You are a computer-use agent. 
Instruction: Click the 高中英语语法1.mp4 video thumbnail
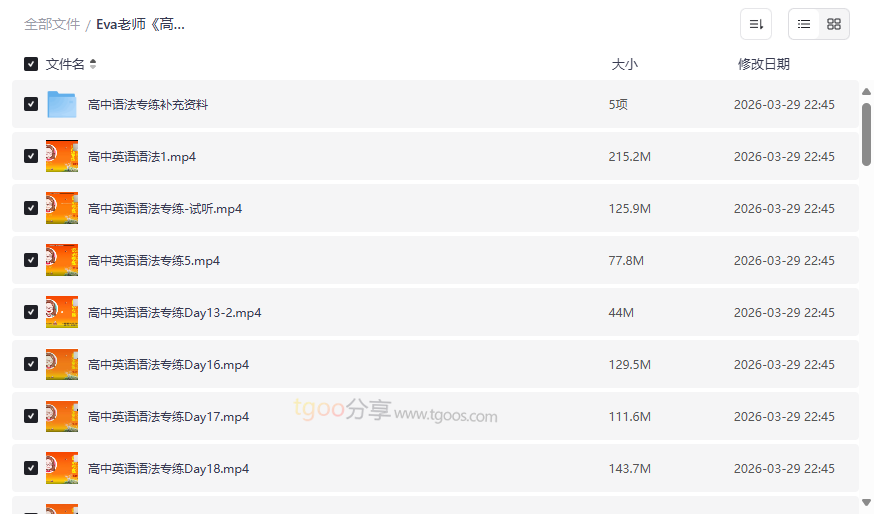[62, 156]
